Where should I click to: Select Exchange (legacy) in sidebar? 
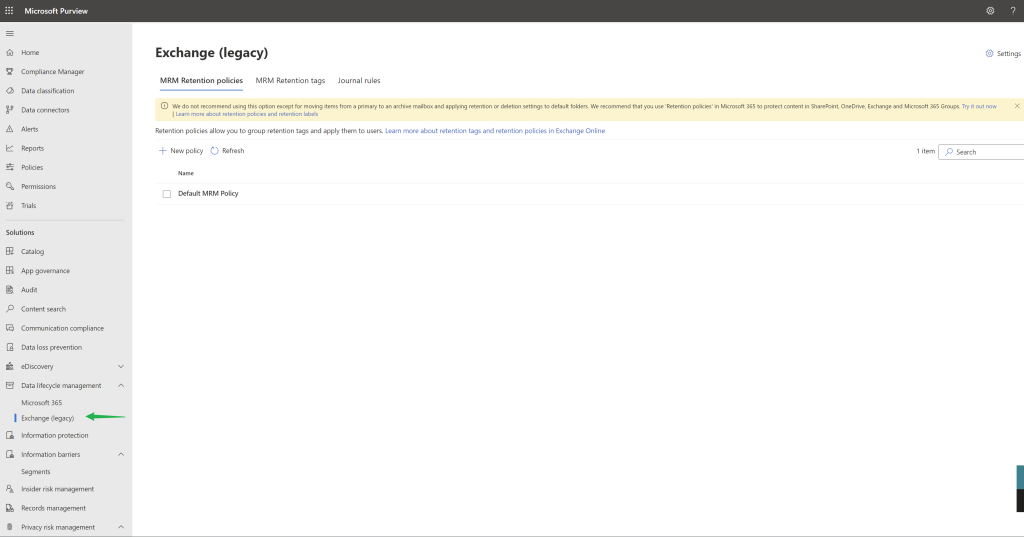pyautogui.click(x=48, y=418)
